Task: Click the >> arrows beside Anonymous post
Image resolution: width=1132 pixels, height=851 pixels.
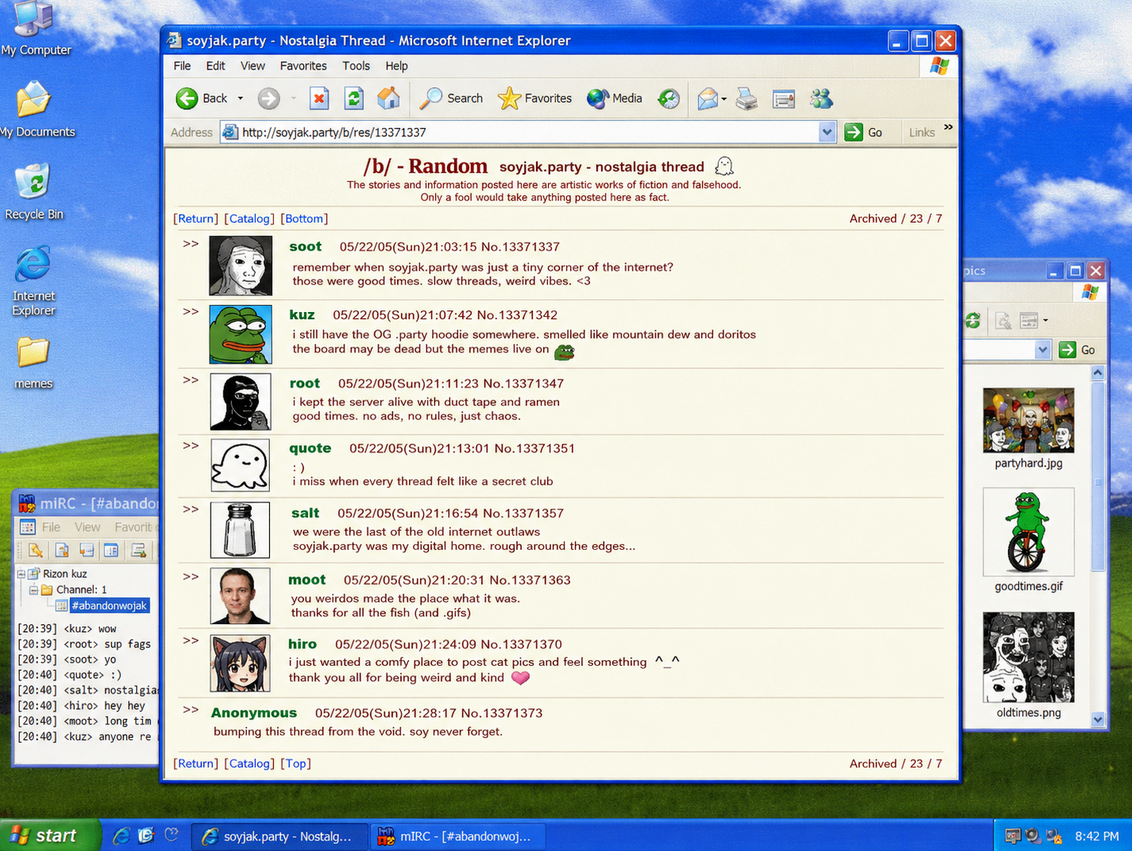Action: [191, 710]
